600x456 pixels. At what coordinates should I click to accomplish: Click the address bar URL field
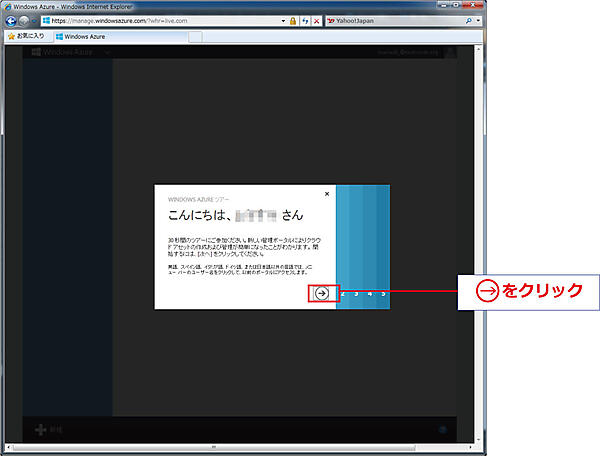point(161,21)
